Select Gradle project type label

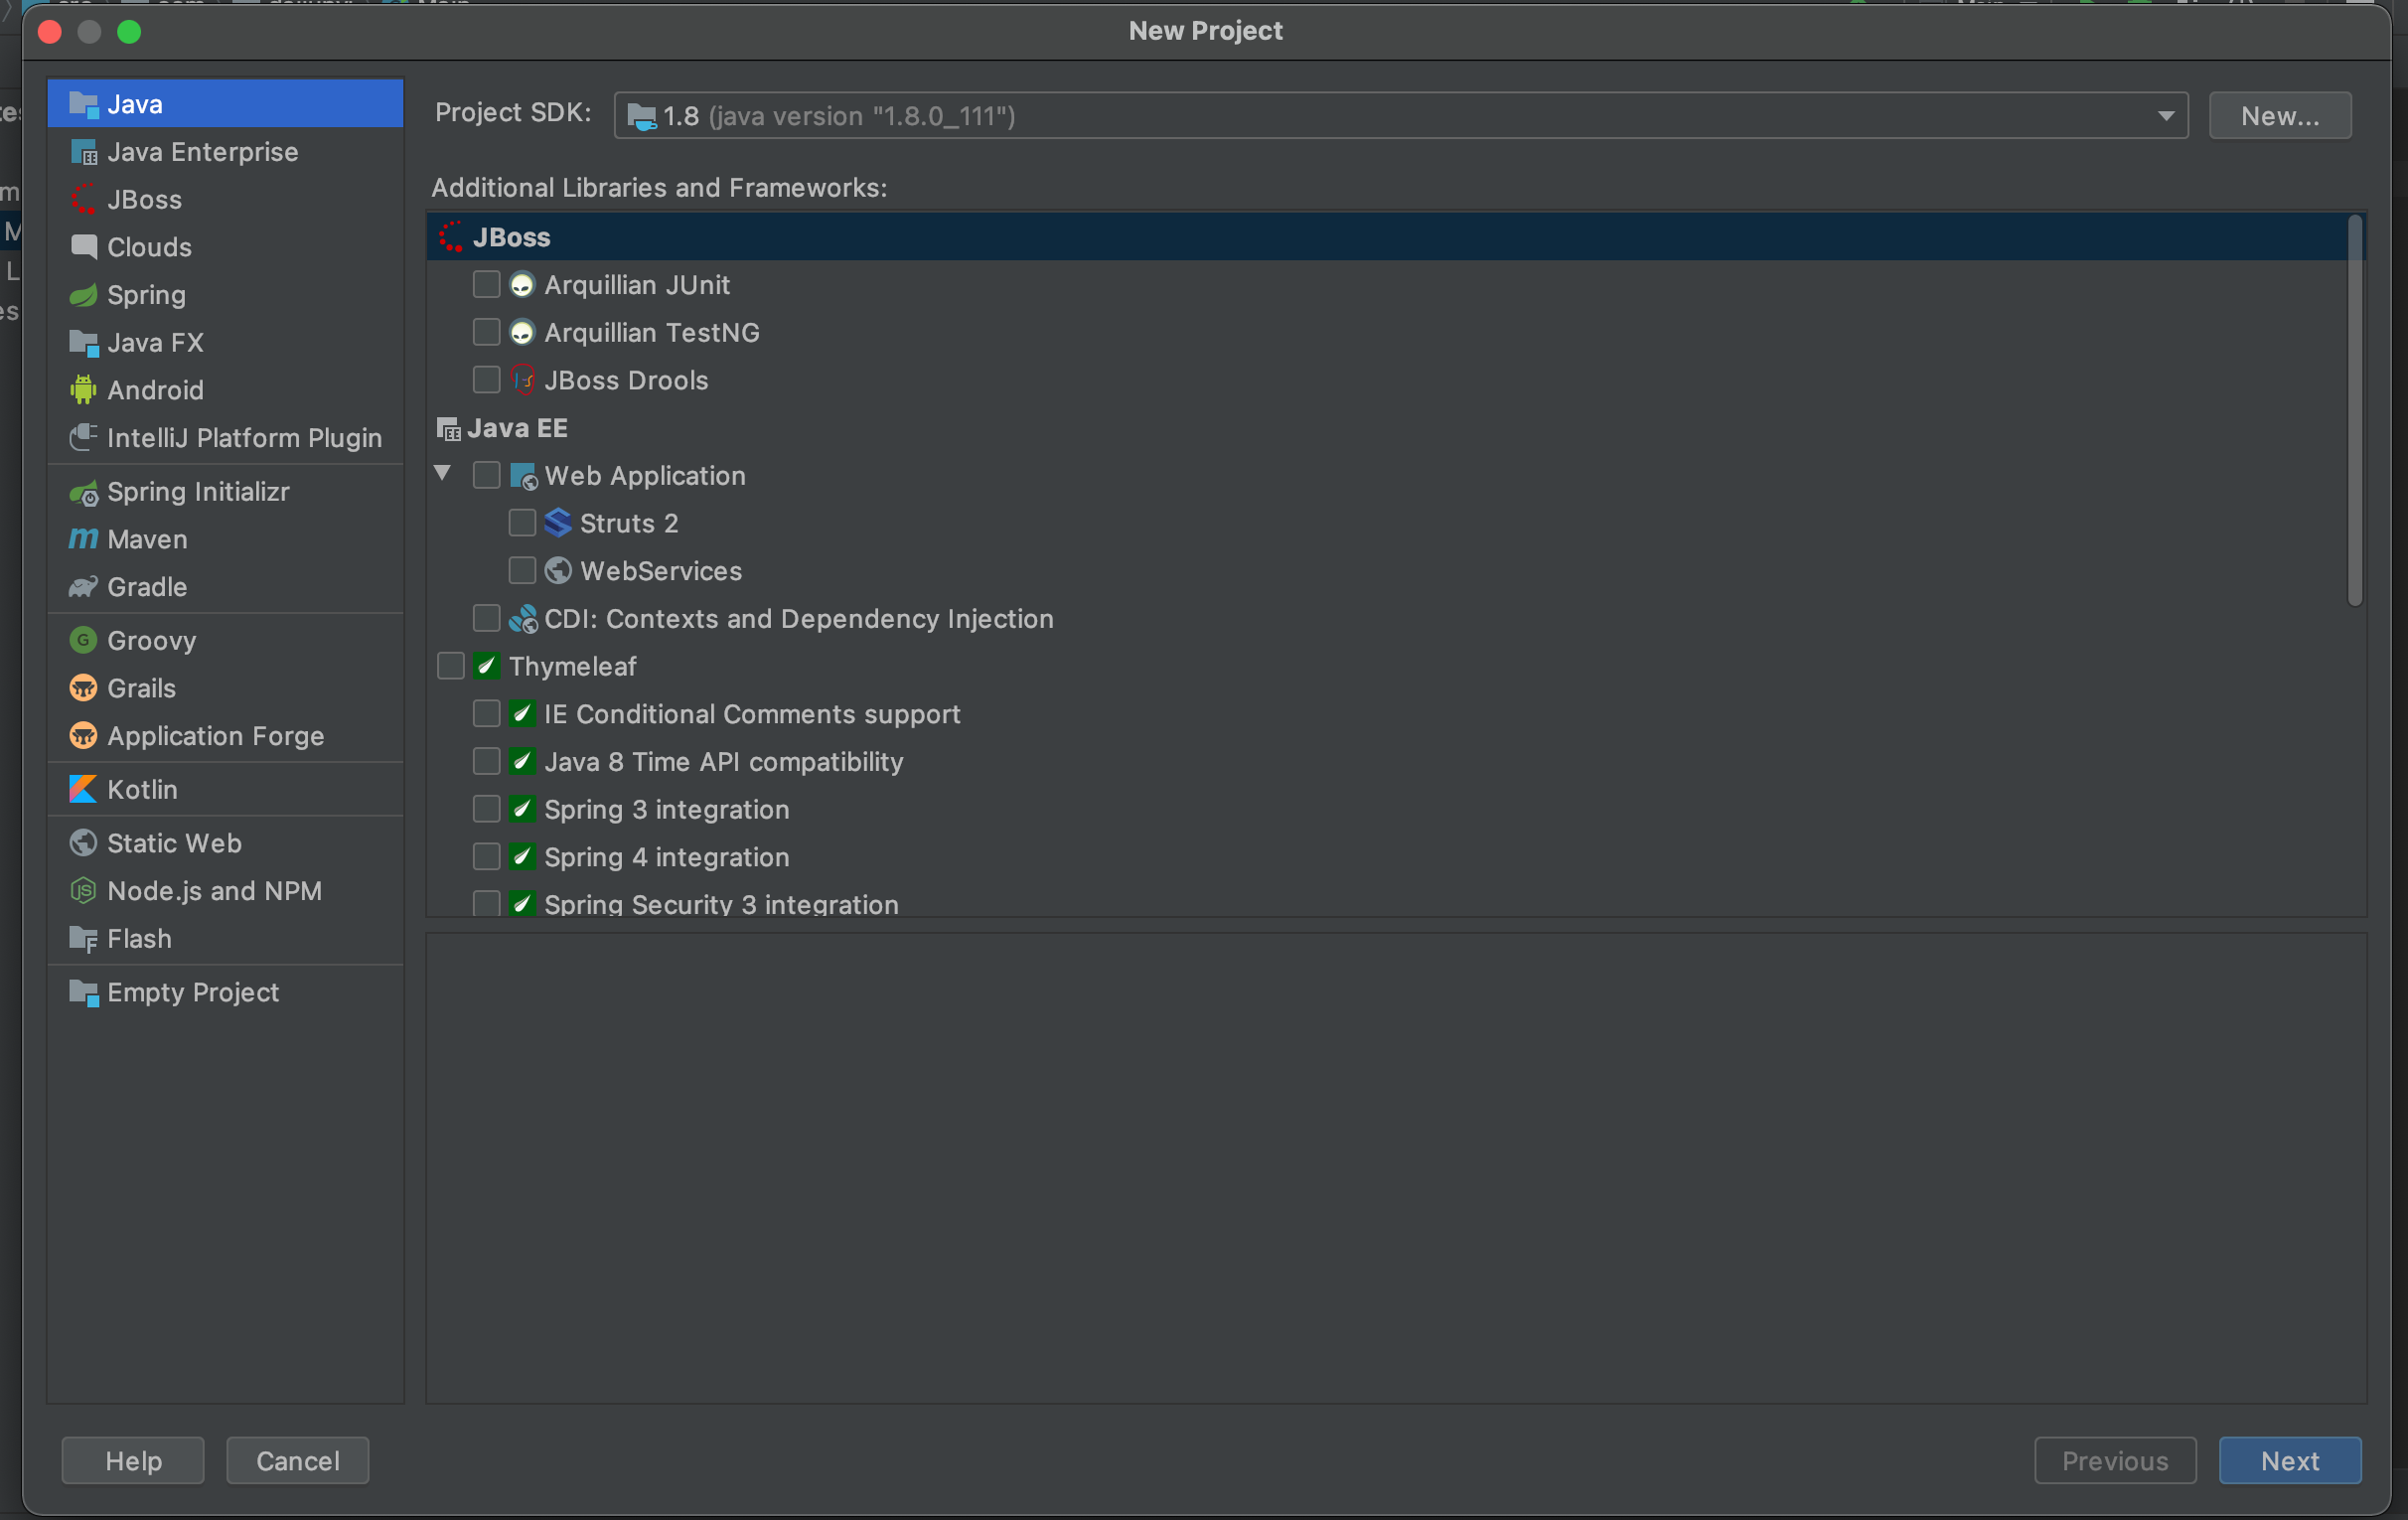tap(147, 587)
